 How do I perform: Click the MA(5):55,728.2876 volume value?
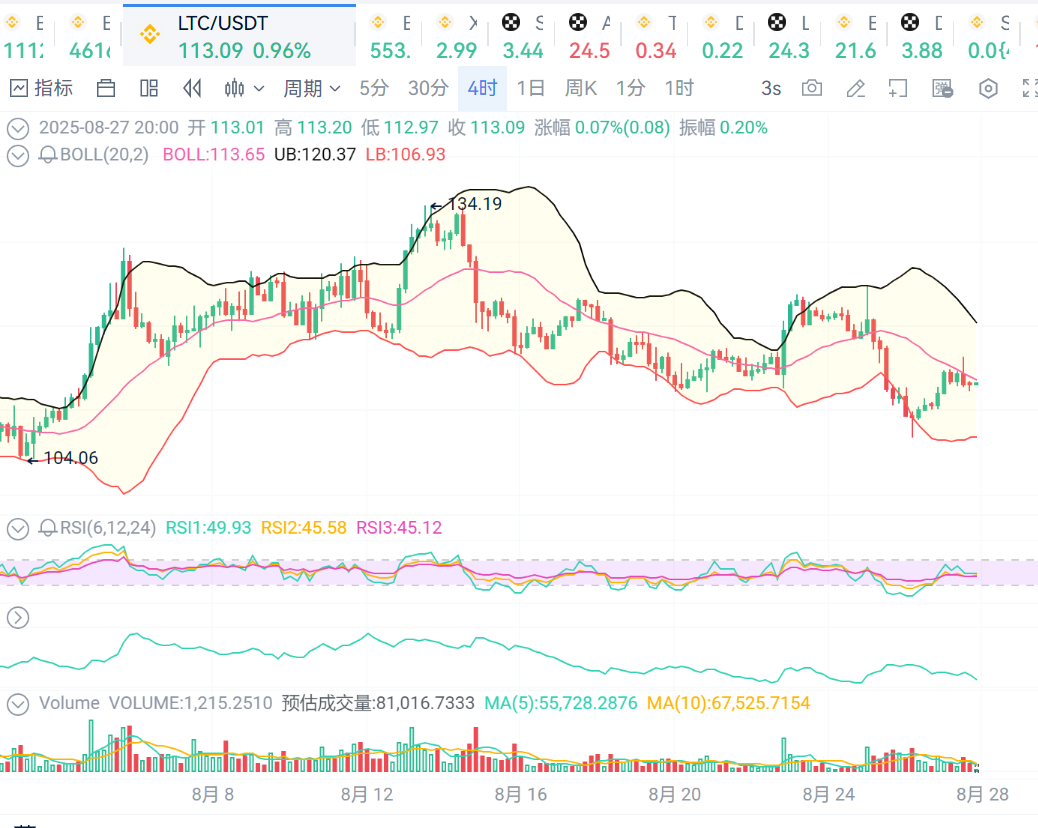pyautogui.click(x=561, y=703)
